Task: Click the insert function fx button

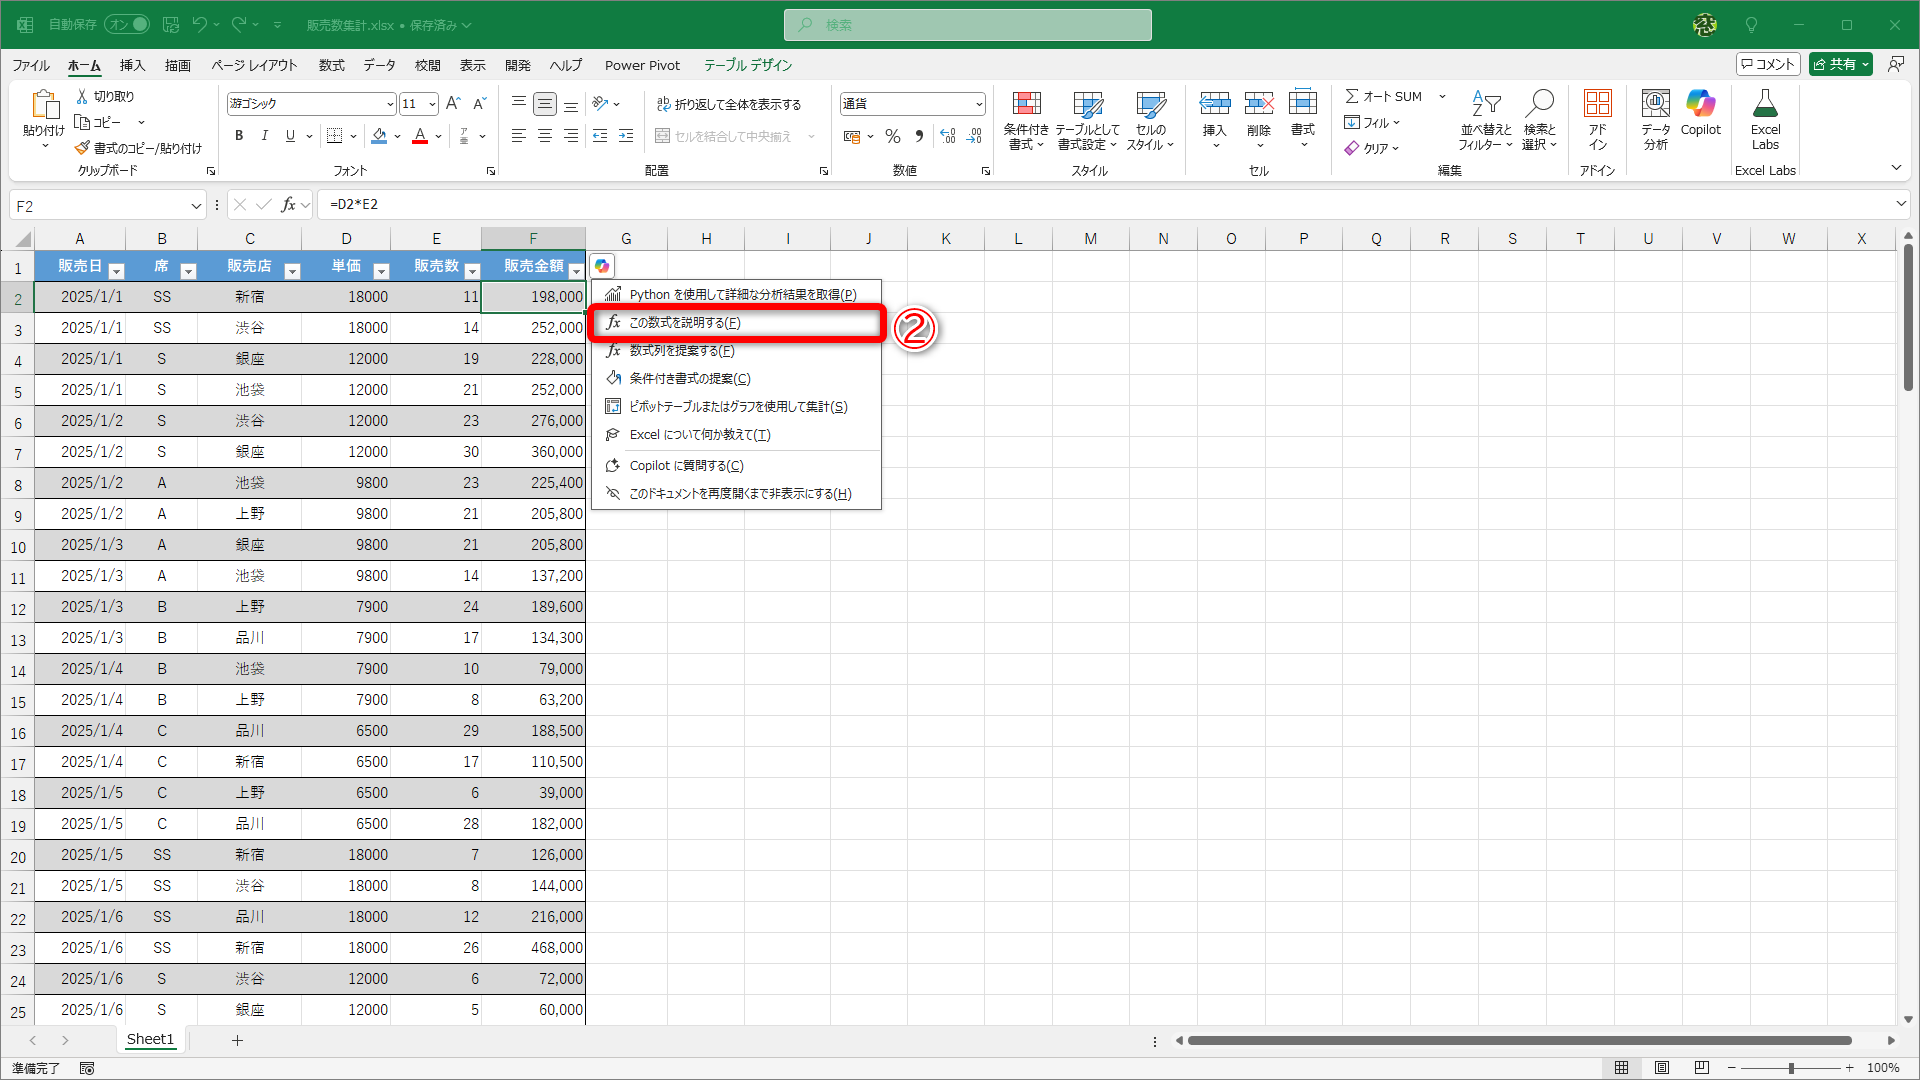Action: coord(288,205)
